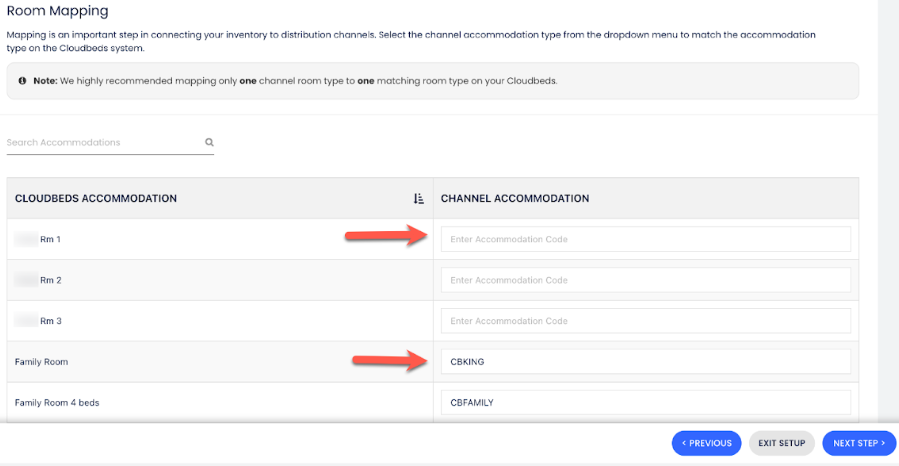Click the accommodation code field for Rm 3
This screenshot has height=466, width=899.
point(645,321)
